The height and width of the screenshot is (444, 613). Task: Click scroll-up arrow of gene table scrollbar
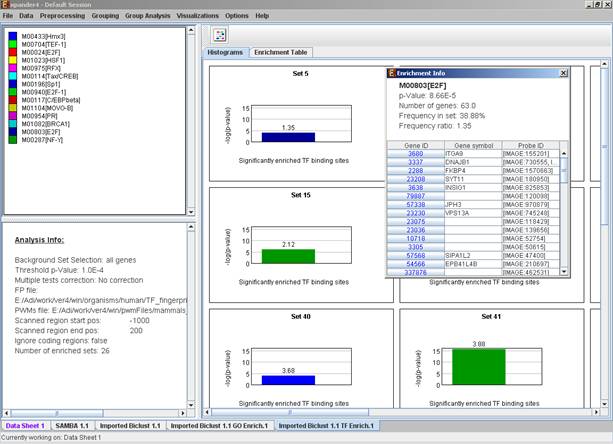[x=564, y=154]
